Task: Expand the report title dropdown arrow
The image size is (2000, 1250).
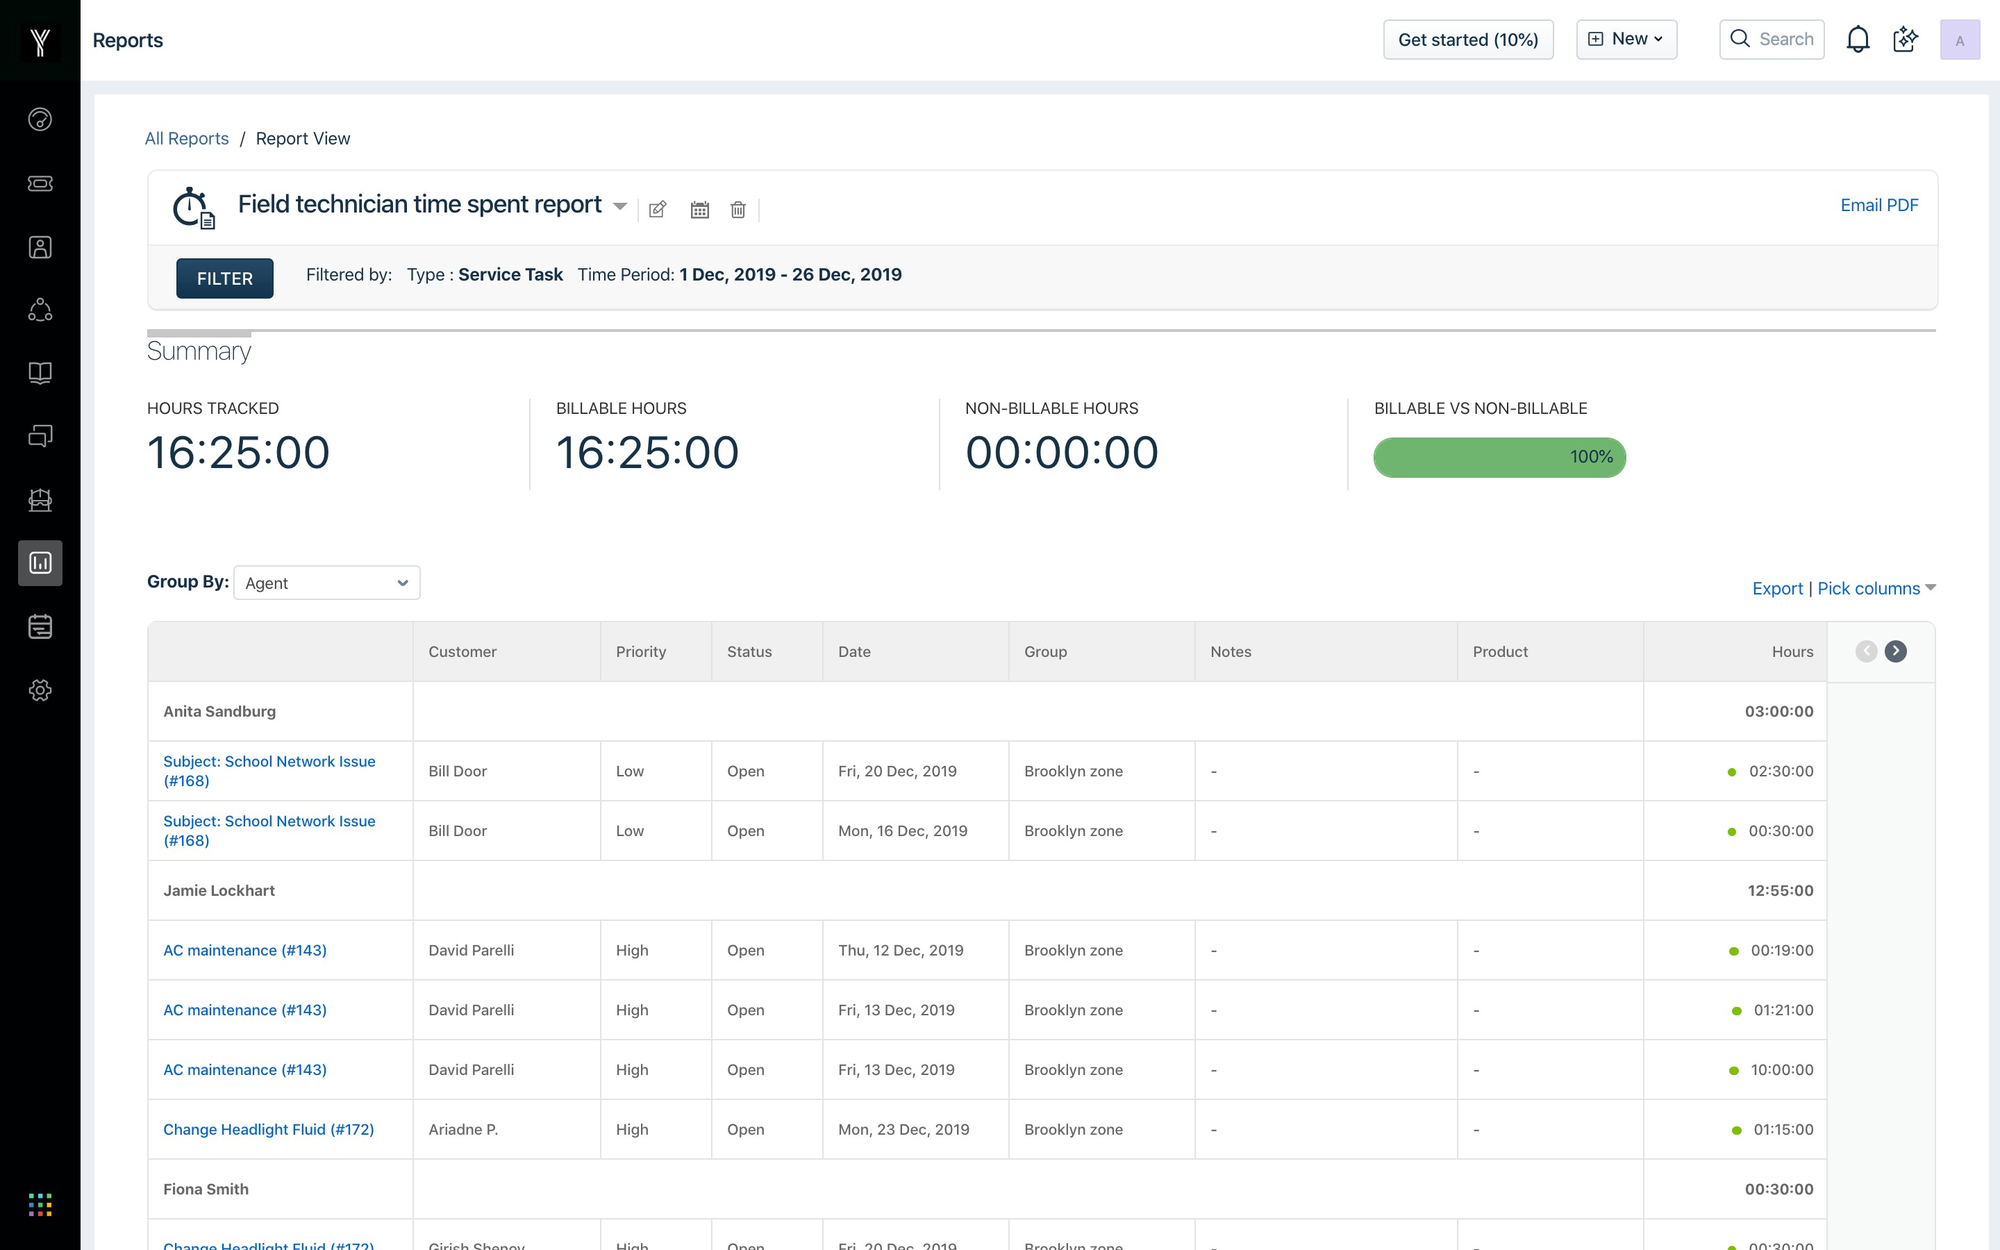Action: (x=620, y=207)
